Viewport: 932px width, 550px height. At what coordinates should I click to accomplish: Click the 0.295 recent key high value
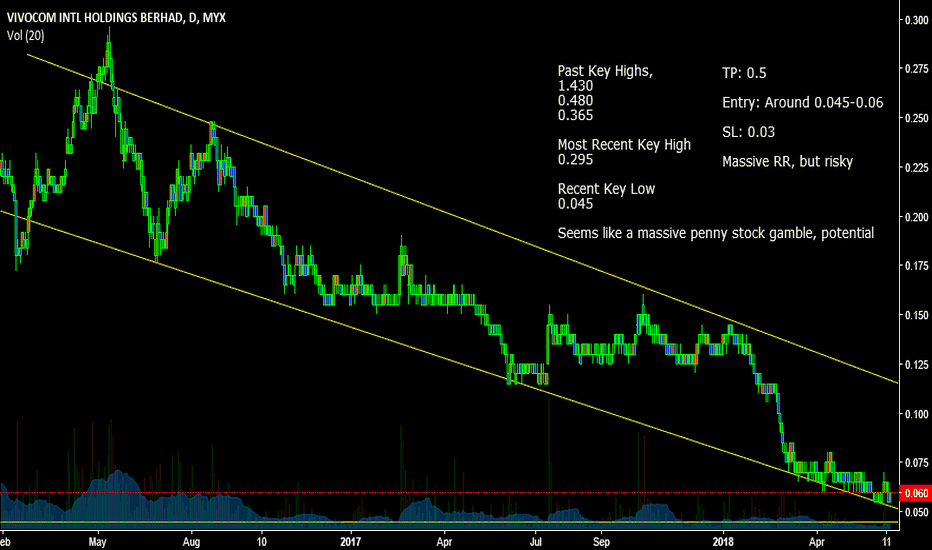click(x=575, y=159)
